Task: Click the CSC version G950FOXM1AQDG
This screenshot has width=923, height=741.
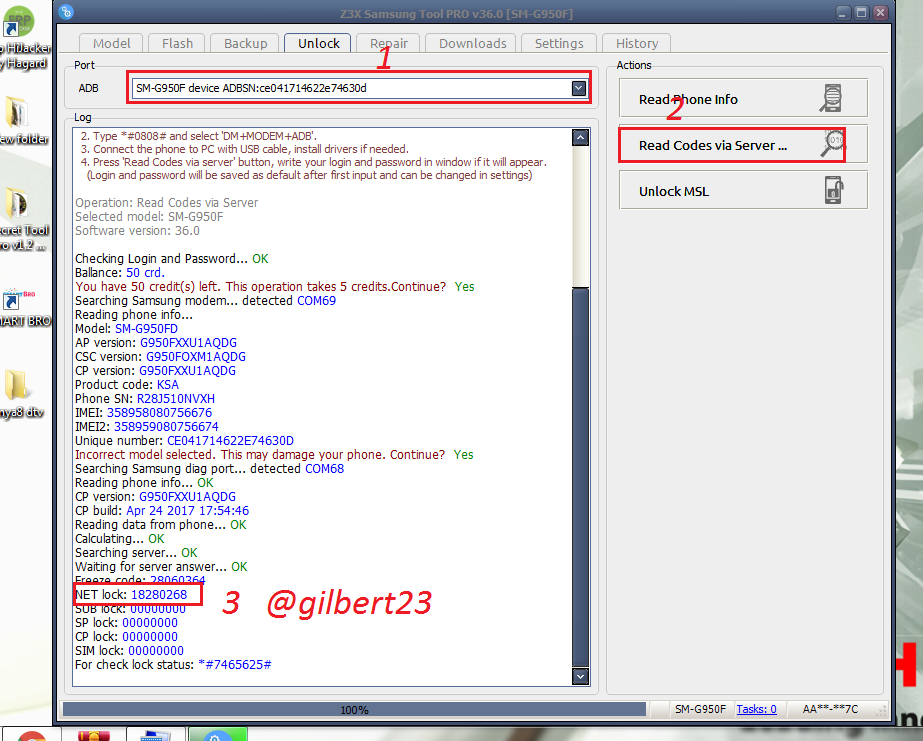Action: coord(196,357)
